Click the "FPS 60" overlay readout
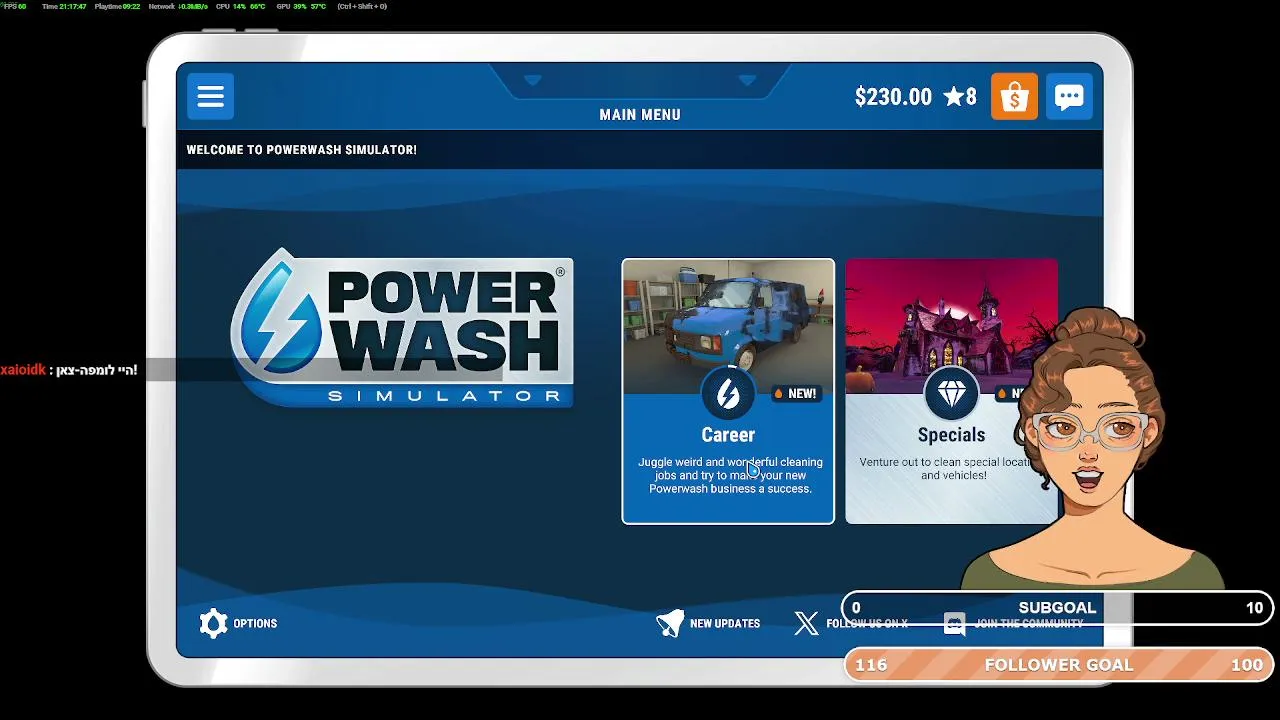 (x=14, y=6)
